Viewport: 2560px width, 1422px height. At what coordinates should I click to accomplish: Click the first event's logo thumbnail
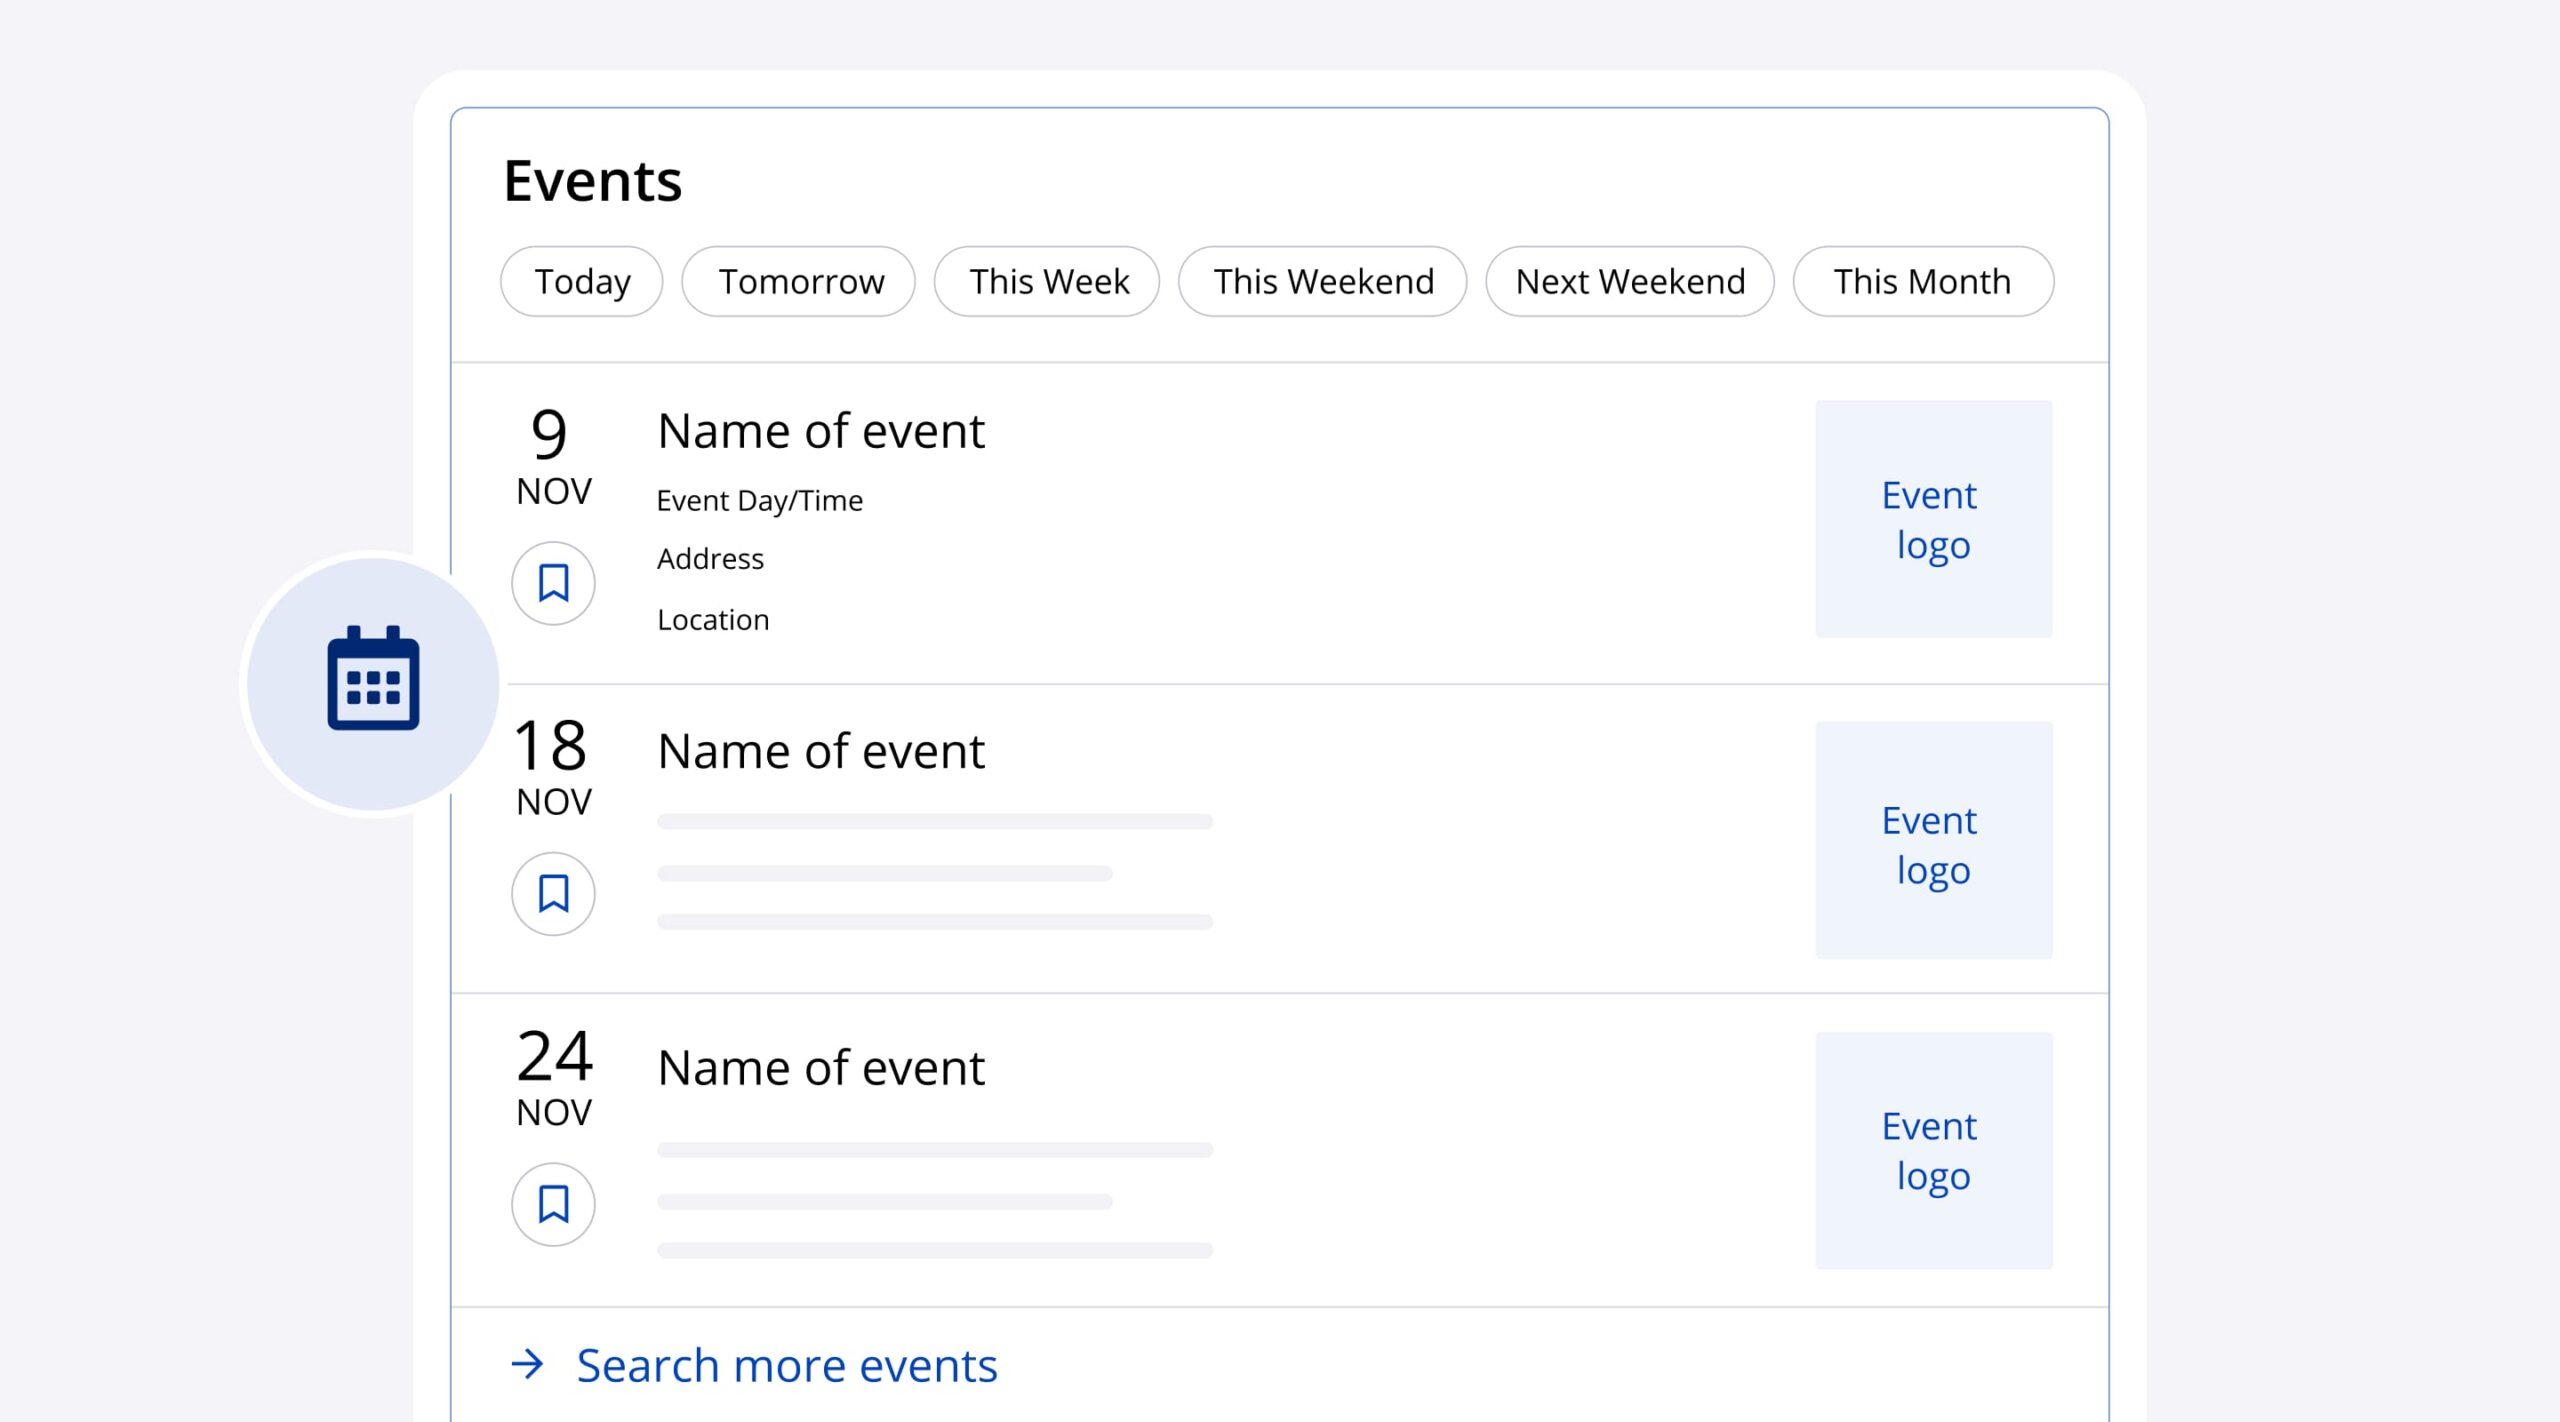[1933, 519]
